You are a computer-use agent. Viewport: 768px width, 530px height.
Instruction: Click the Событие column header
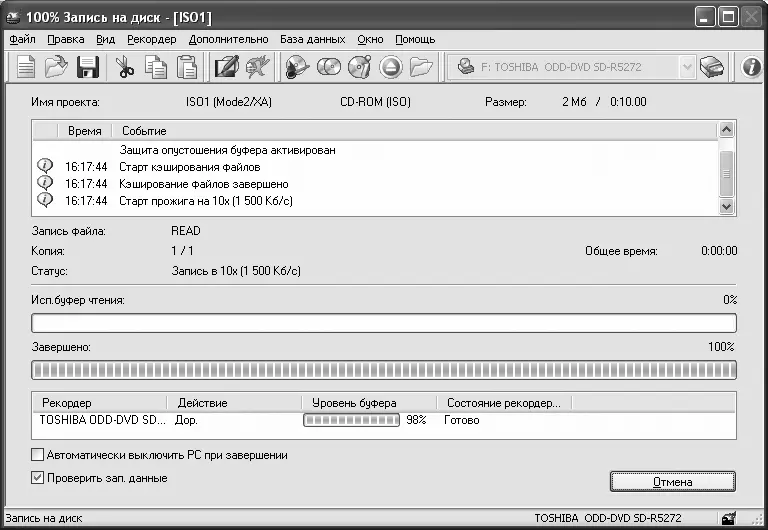coord(144,131)
